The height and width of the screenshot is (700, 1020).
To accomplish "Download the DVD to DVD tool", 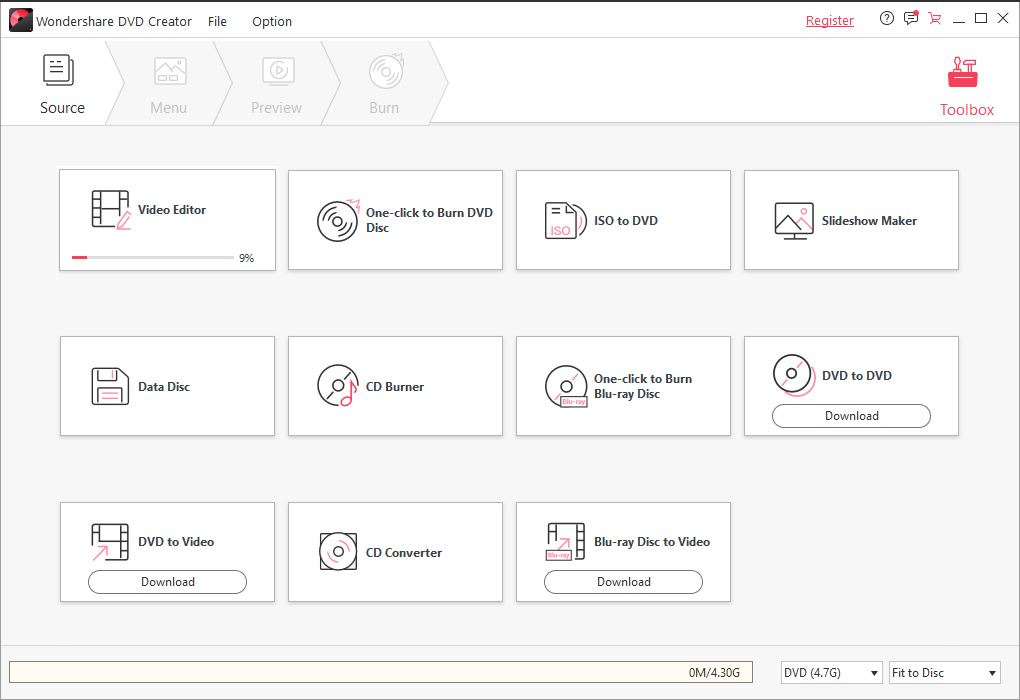I will (x=852, y=416).
